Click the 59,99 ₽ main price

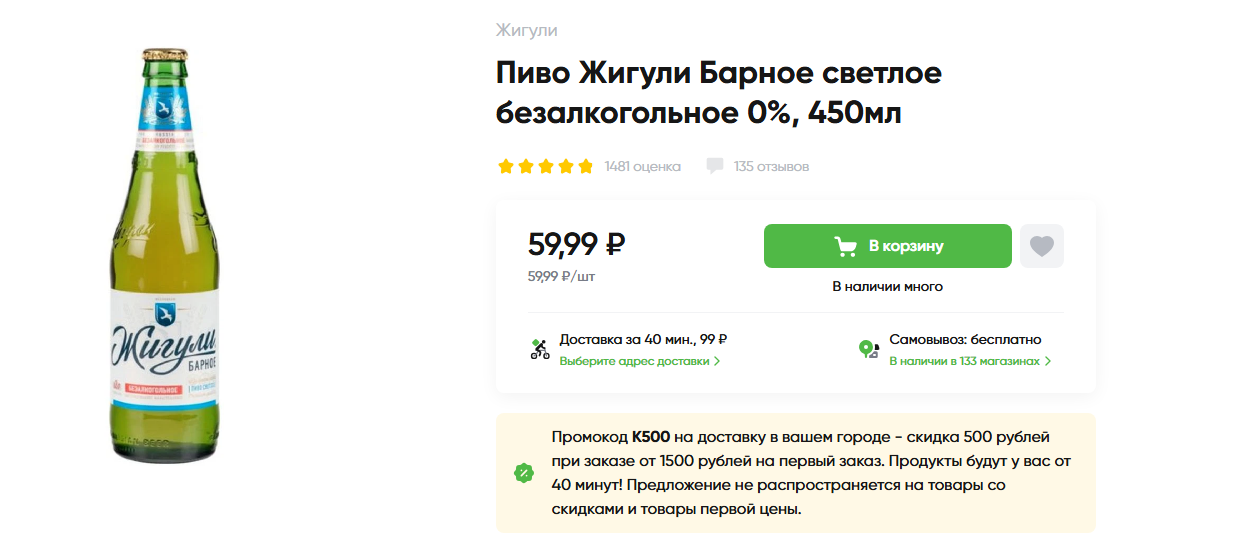pyautogui.click(x=576, y=243)
